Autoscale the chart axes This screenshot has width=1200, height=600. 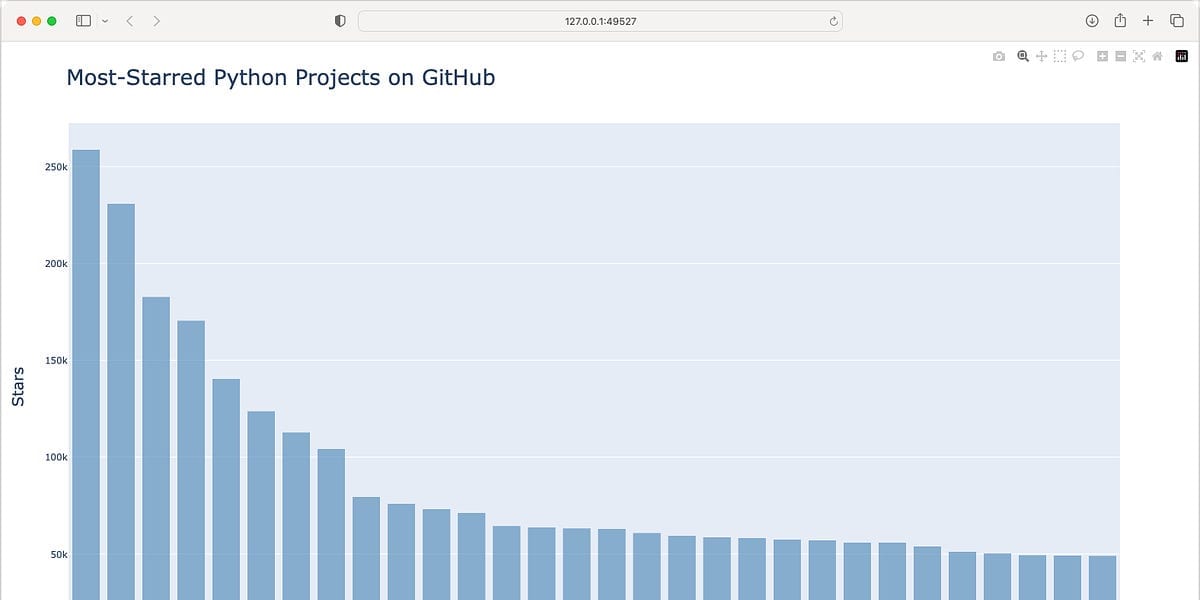point(1138,56)
